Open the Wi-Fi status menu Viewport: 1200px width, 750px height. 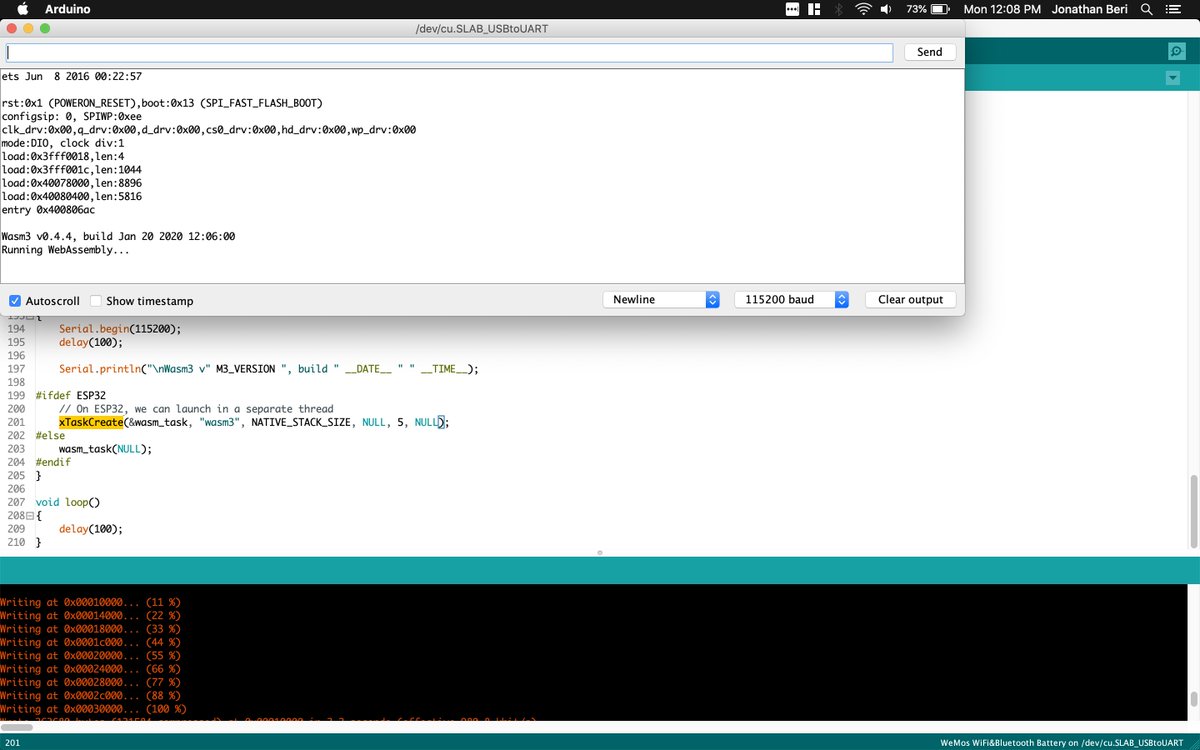pos(863,9)
